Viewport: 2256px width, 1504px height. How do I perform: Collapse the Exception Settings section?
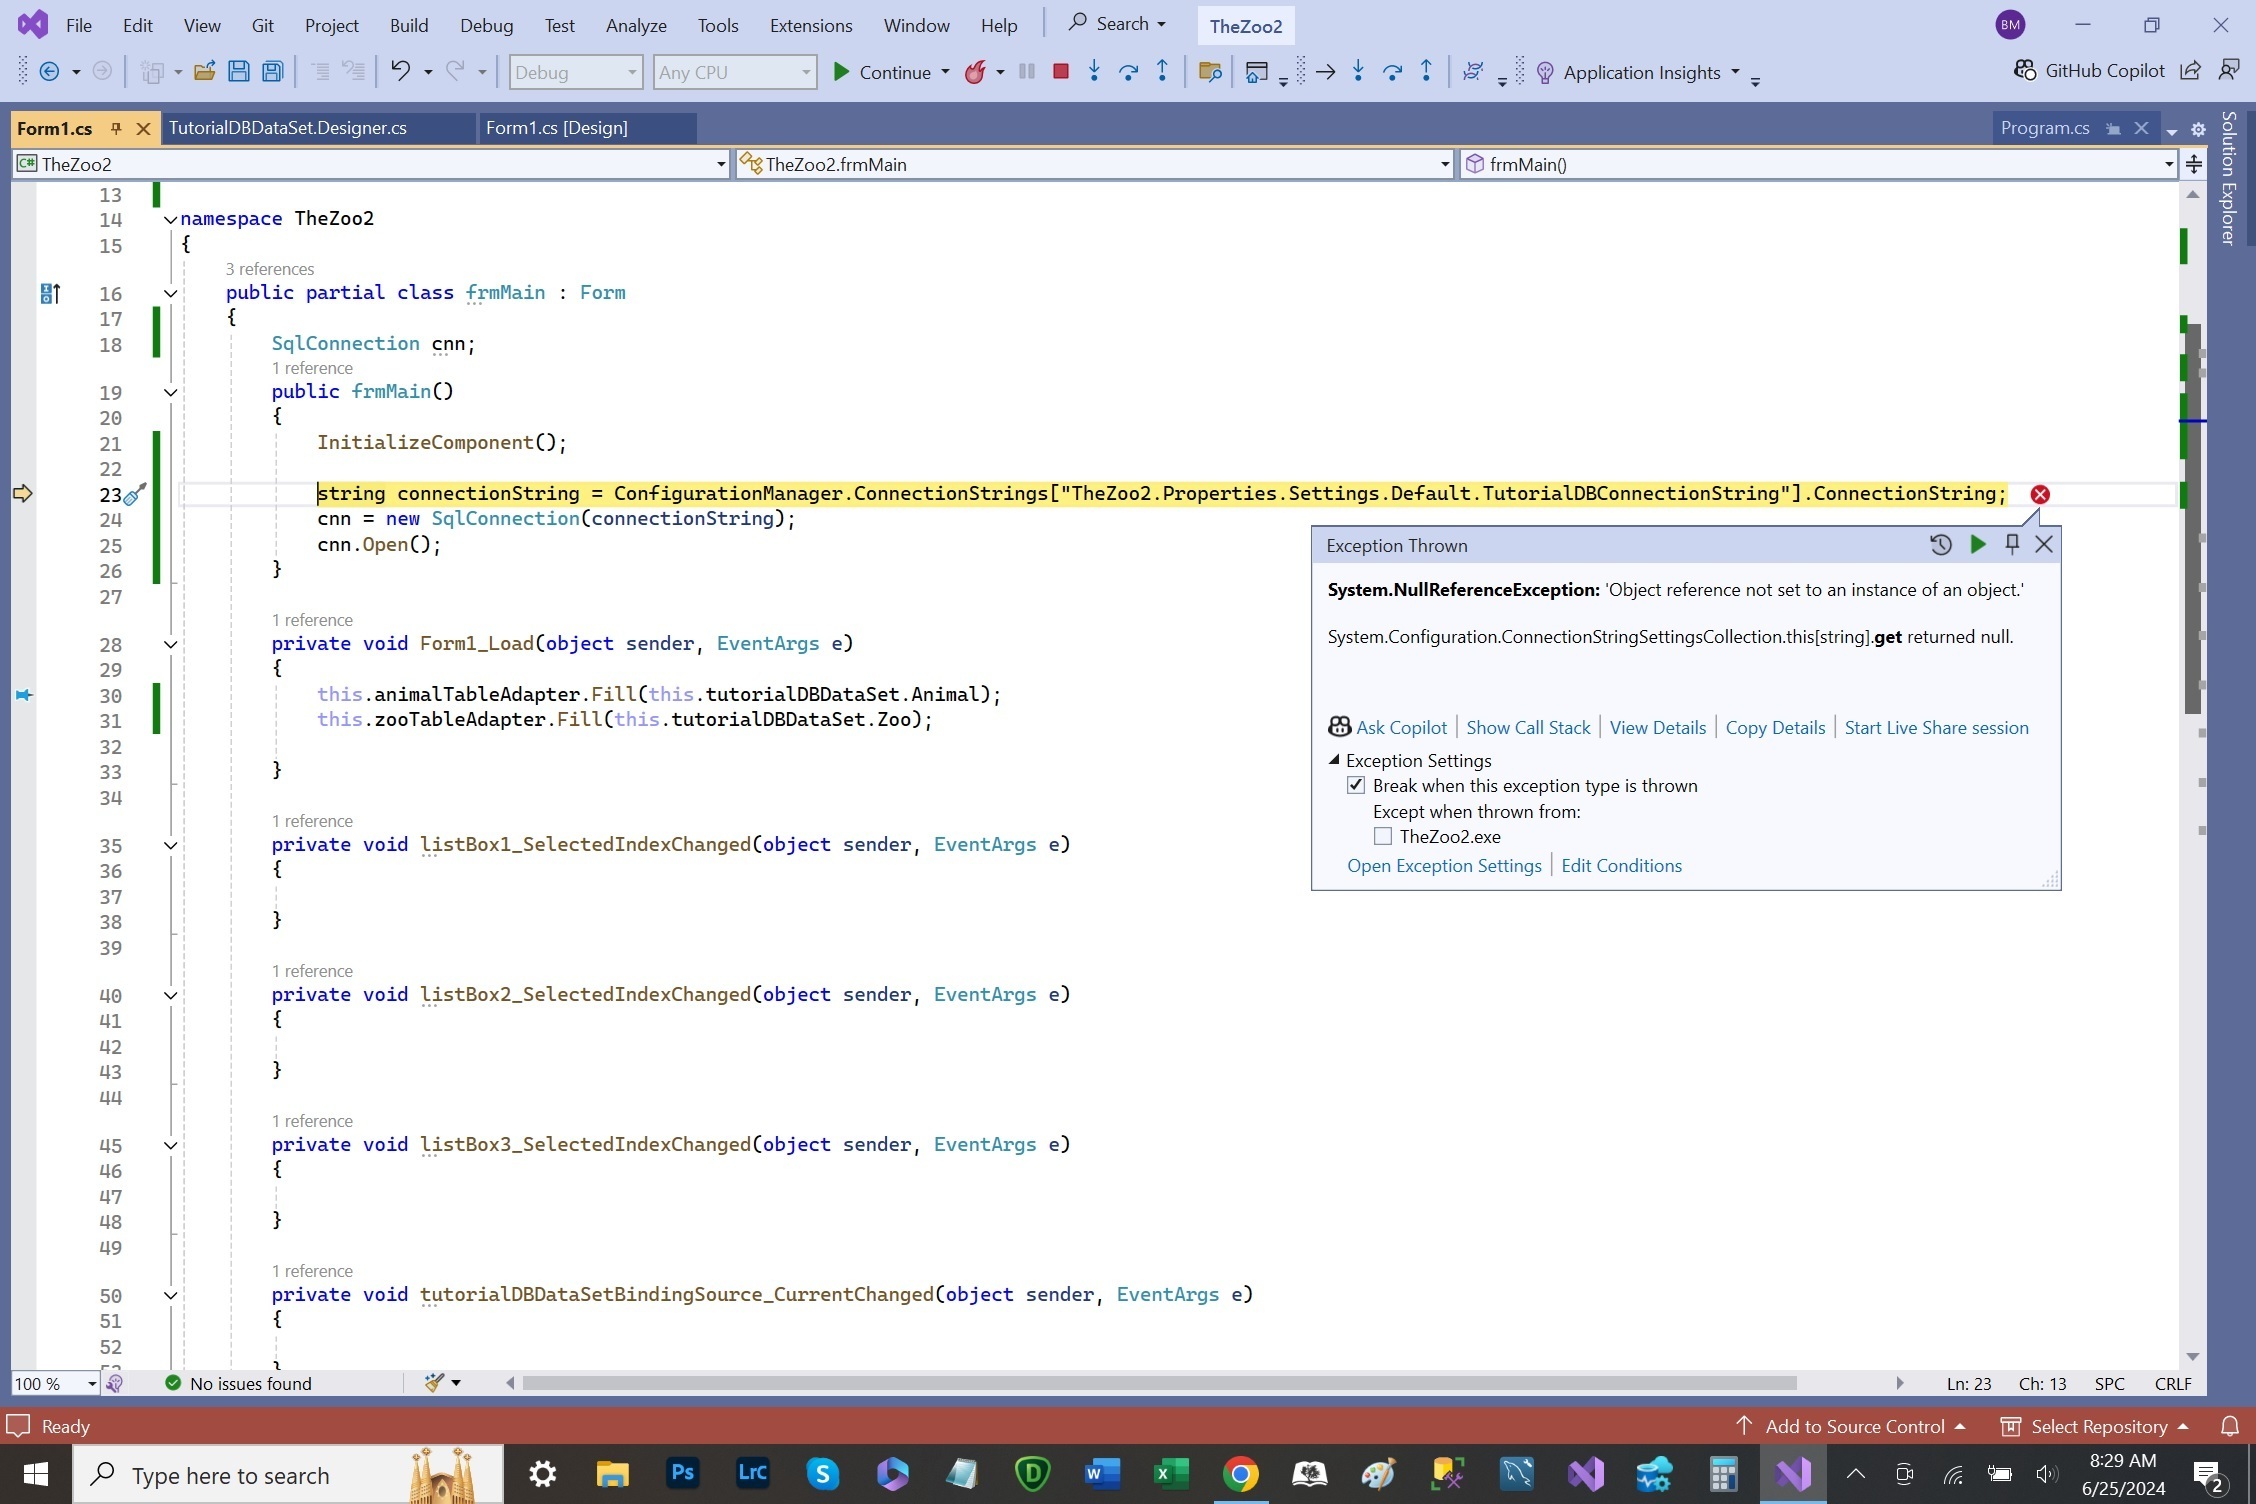click(1334, 761)
